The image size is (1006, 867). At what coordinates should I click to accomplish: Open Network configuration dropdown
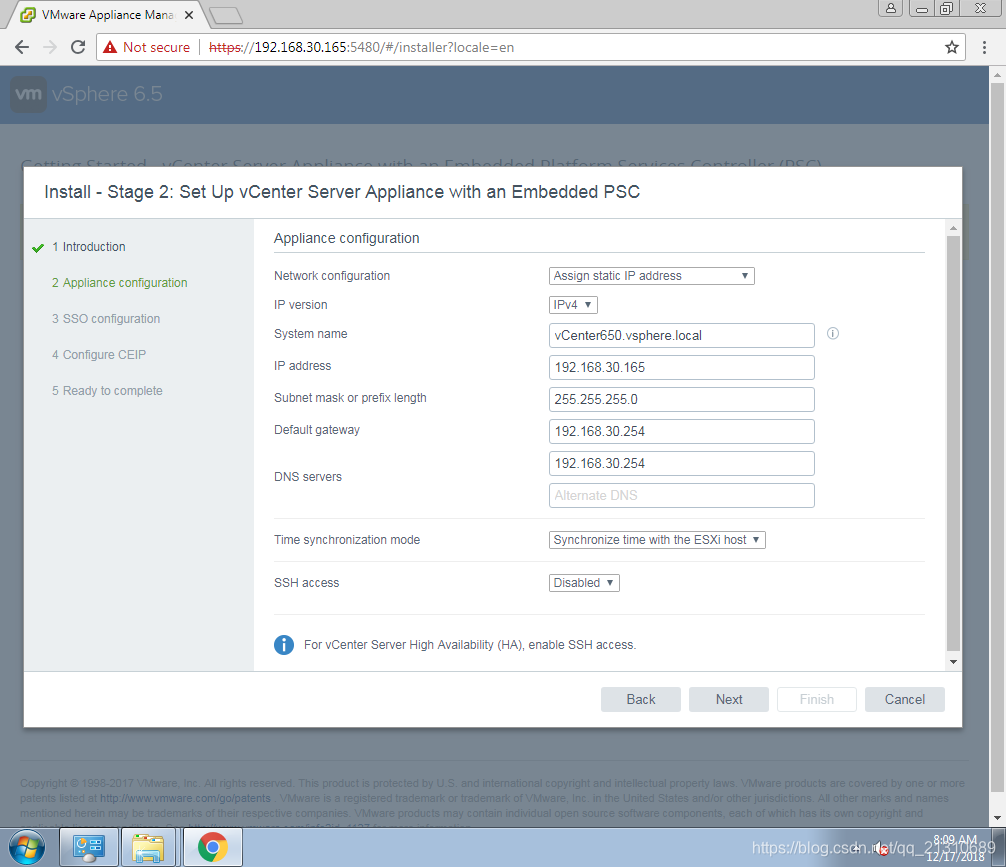[651, 276]
